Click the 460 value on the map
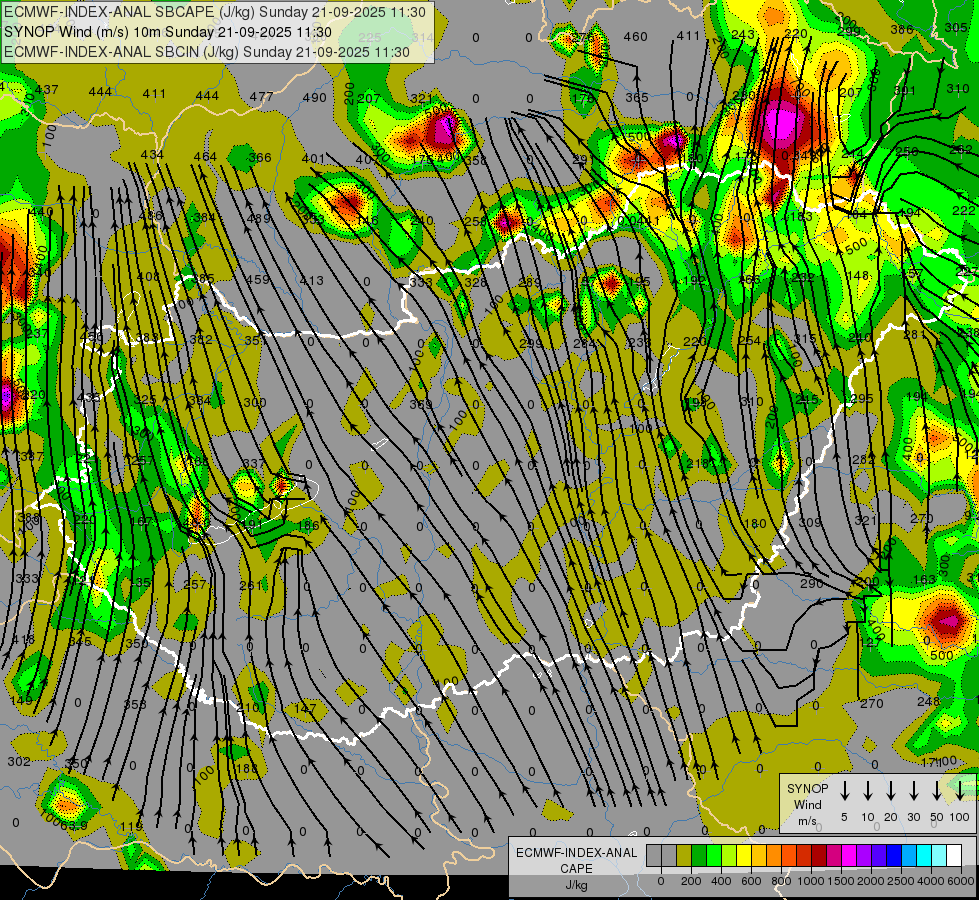 click(x=636, y=37)
